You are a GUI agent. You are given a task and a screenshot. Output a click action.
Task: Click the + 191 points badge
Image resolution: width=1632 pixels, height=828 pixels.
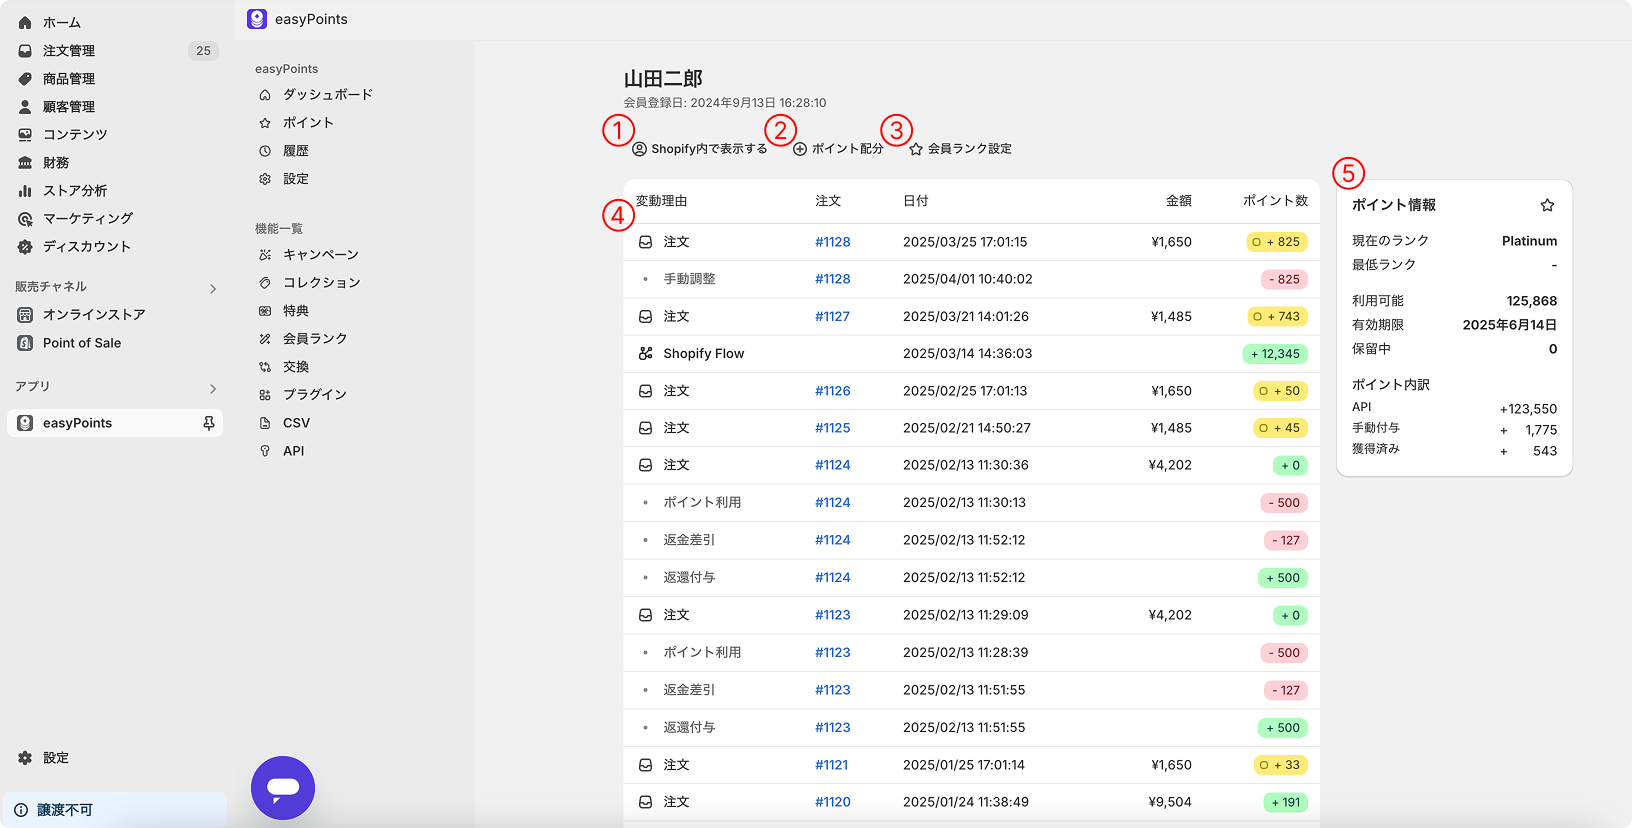pyautogui.click(x=1285, y=802)
